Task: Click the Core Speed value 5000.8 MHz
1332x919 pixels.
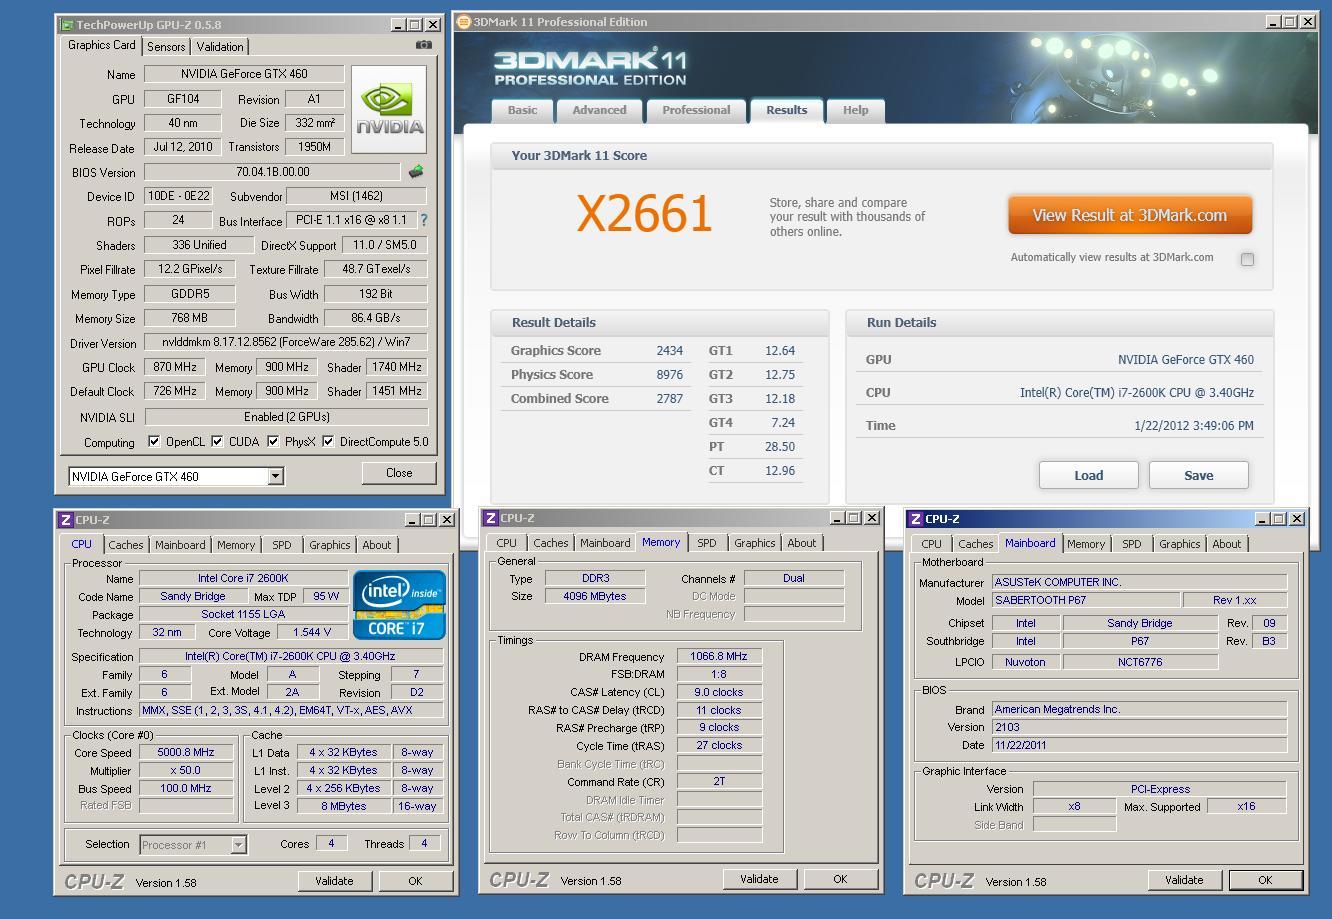Action: pyautogui.click(x=186, y=752)
